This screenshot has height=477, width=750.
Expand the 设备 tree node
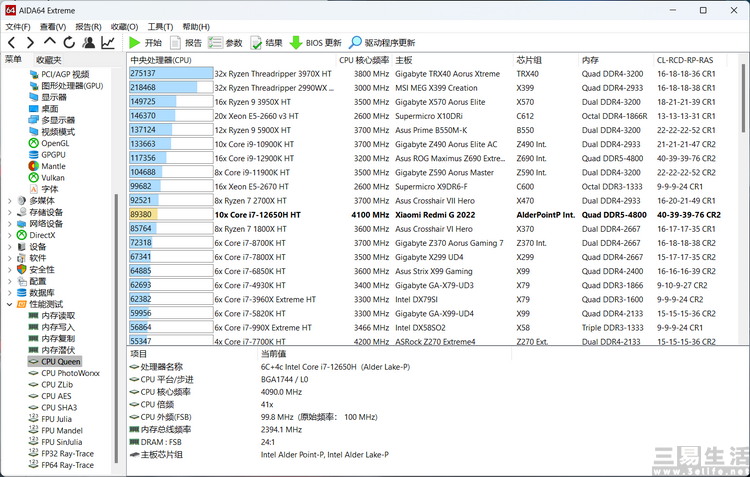tap(10, 247)
